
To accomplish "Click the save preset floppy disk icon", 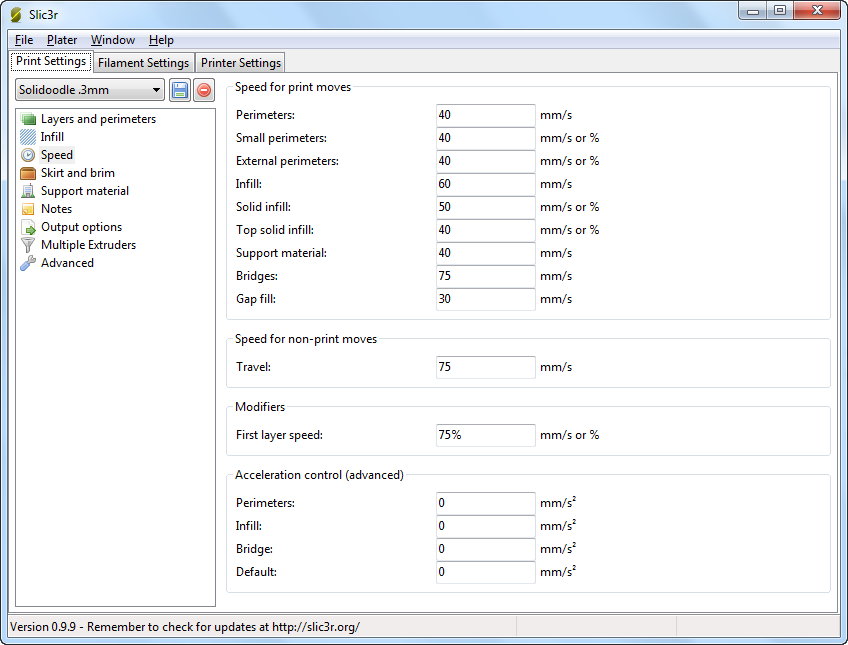I will point(180,90).
